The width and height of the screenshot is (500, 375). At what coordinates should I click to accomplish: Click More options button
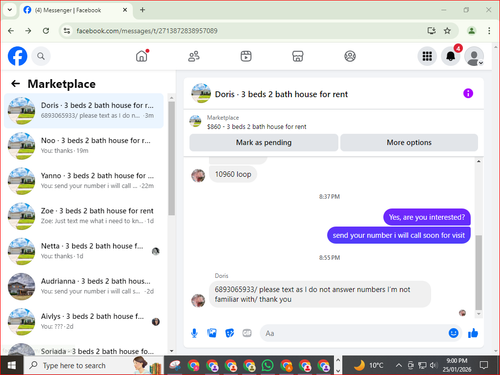click(409, 142)
